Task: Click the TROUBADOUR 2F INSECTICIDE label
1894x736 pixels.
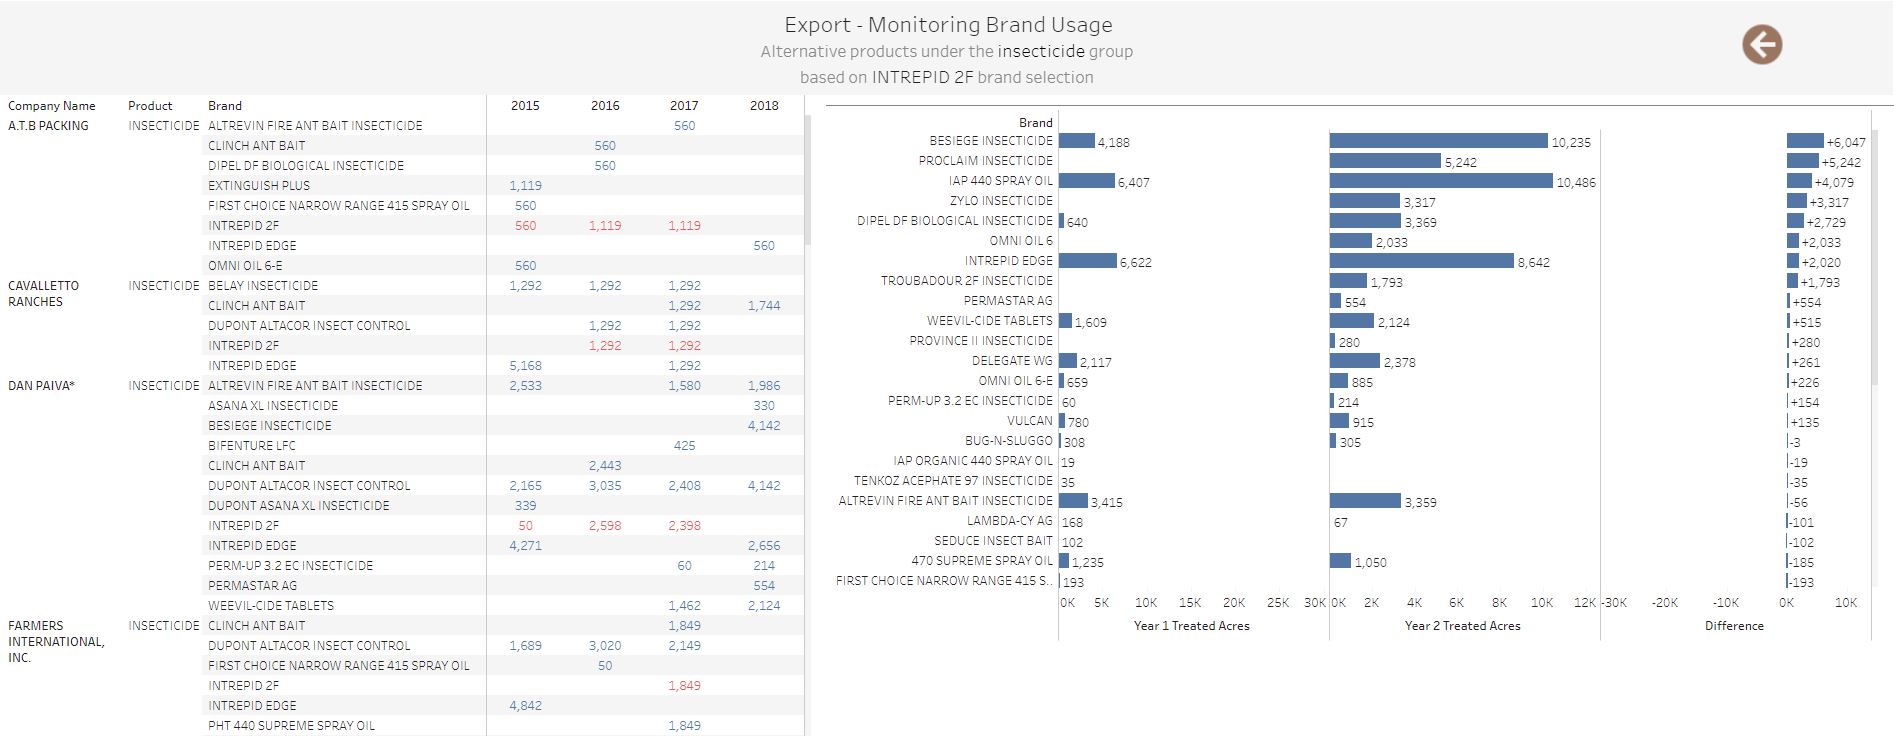Action: (x=967, y=280)
